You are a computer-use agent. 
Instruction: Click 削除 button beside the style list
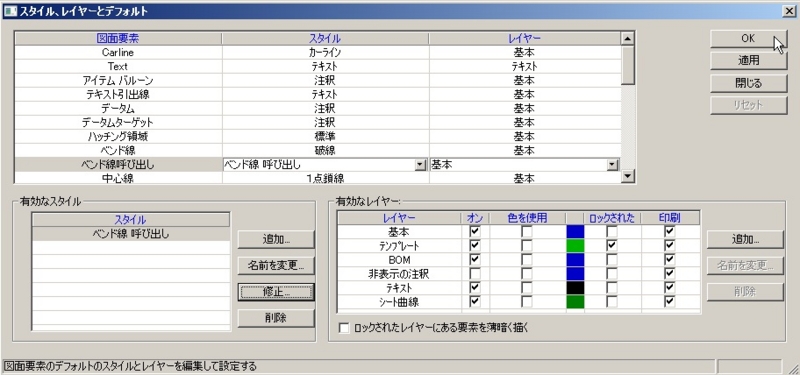[276, 318]
